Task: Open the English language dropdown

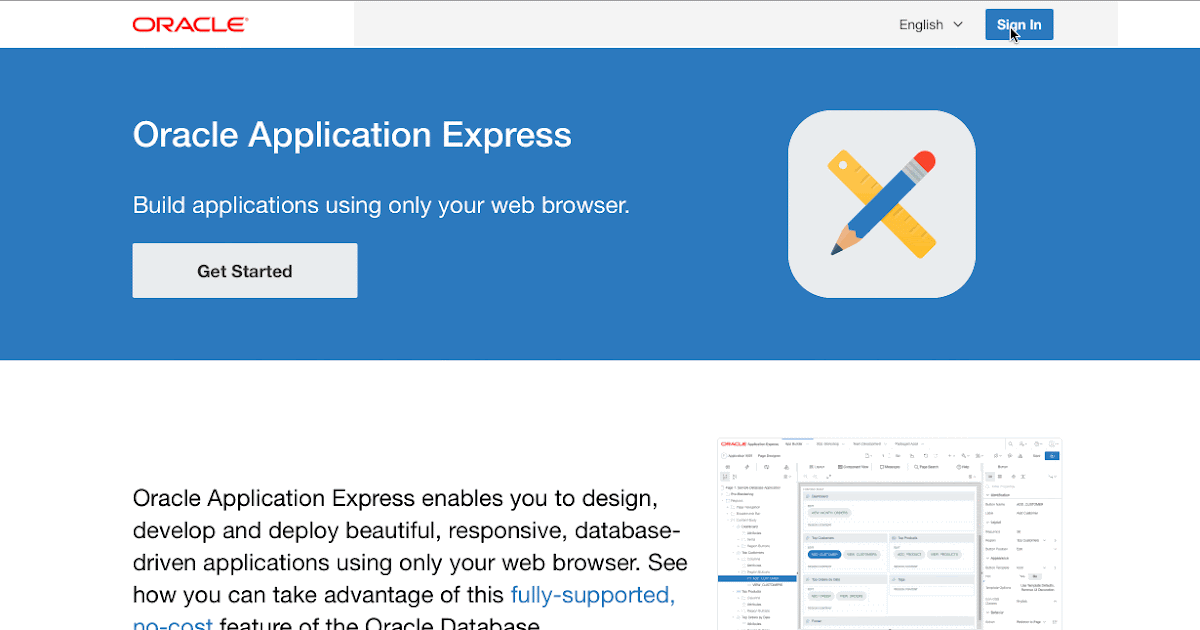Action: point(929,24)
